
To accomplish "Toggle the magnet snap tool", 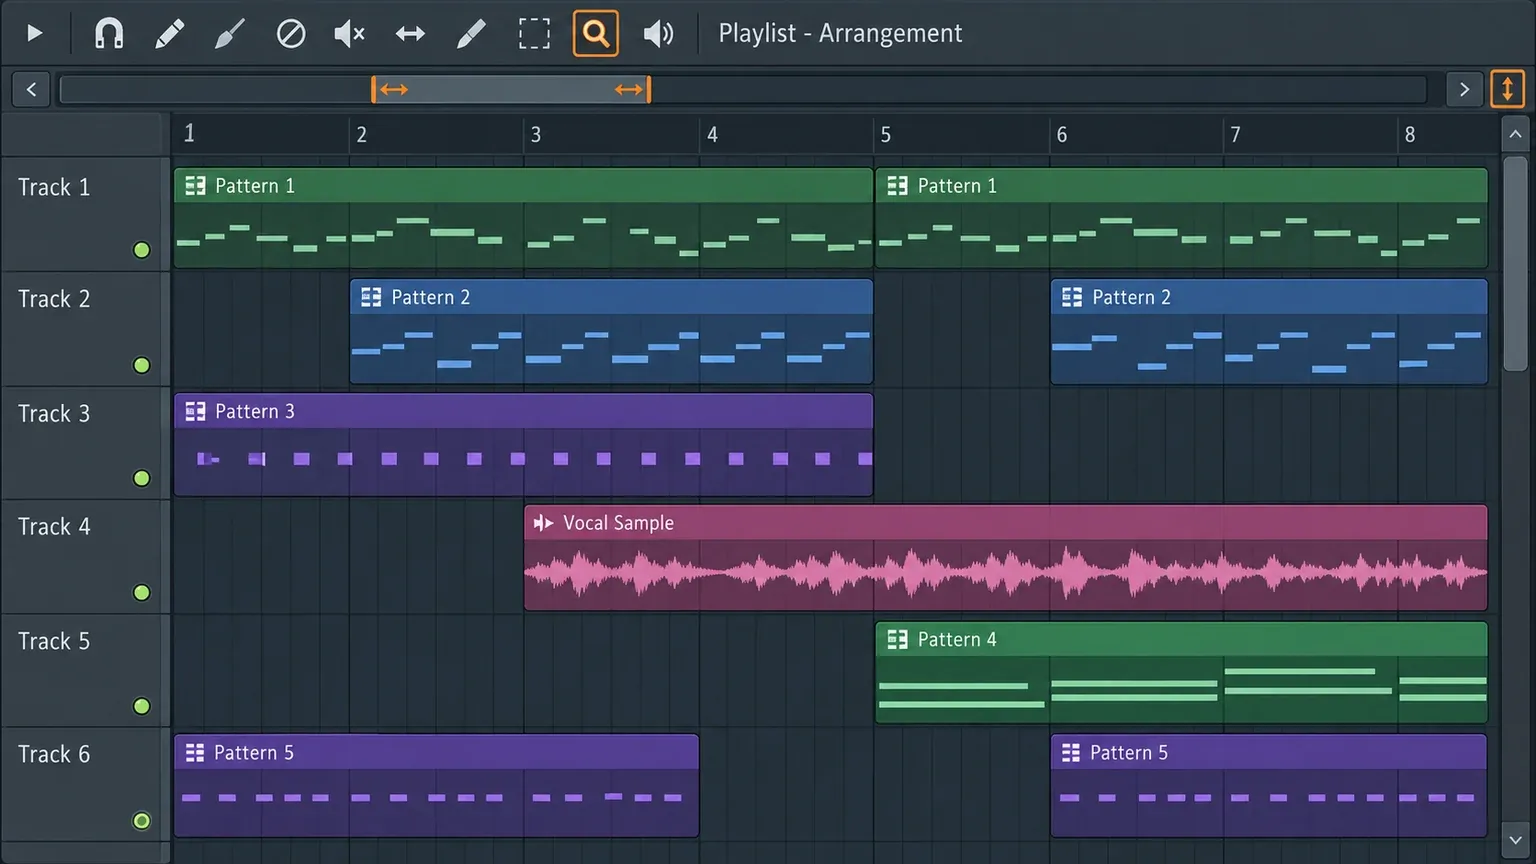I will pyautogui.click(x=109, y=33).
